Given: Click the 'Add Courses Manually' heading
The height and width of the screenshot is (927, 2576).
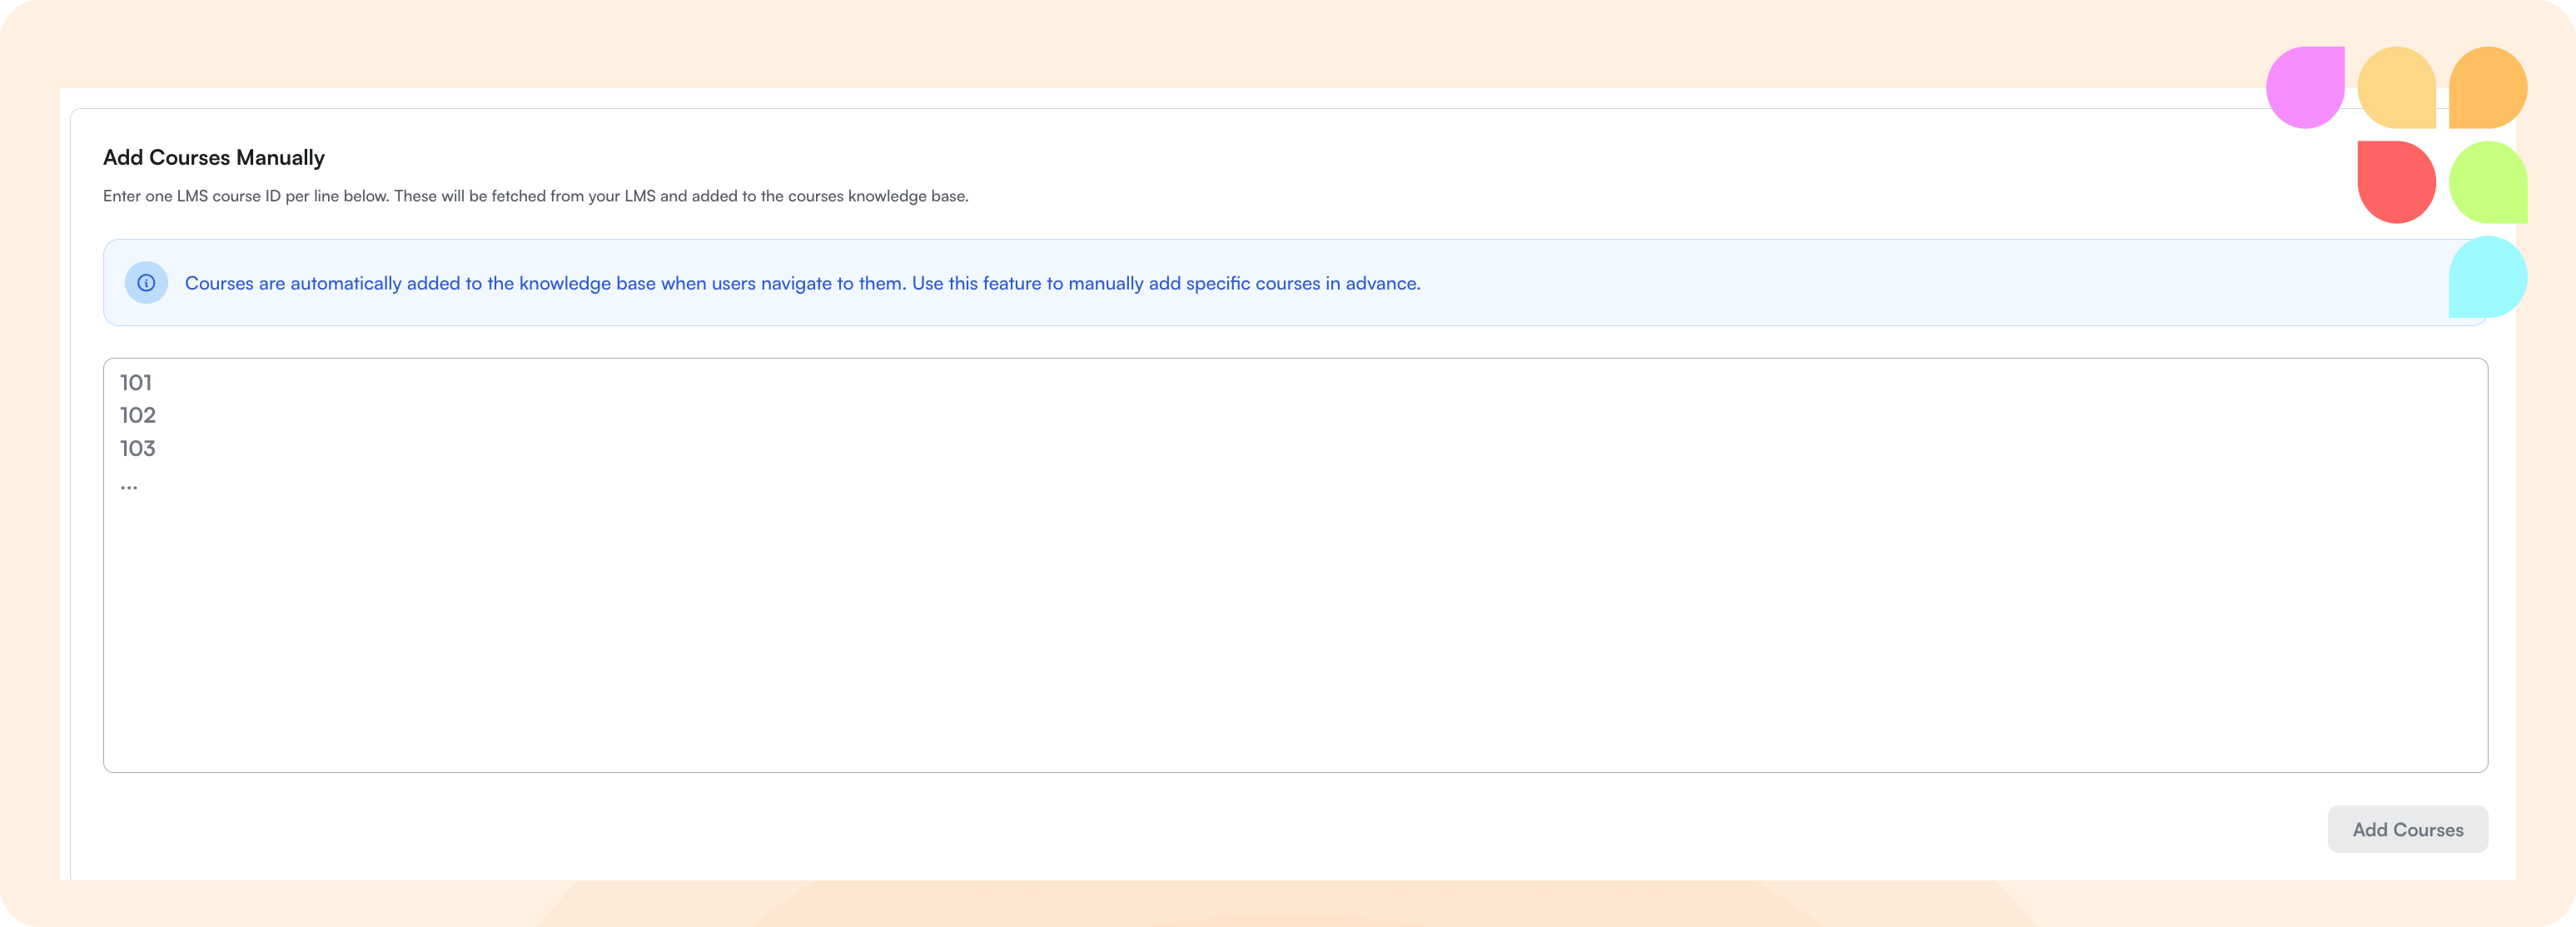Looking at the screenshot, I should (214, 158).
